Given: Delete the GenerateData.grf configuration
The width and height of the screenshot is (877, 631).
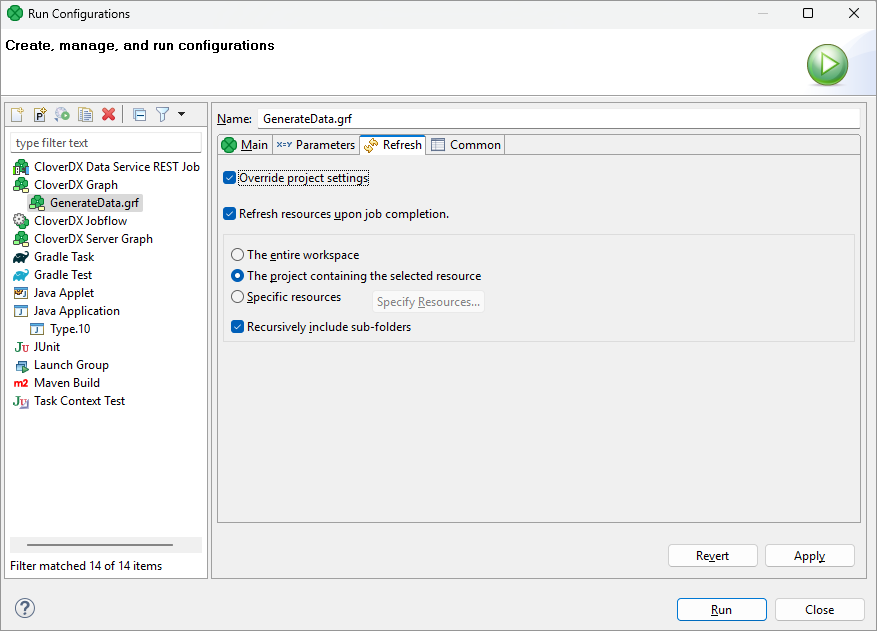Looking at the screenshot, I should [x=107, y=114].
